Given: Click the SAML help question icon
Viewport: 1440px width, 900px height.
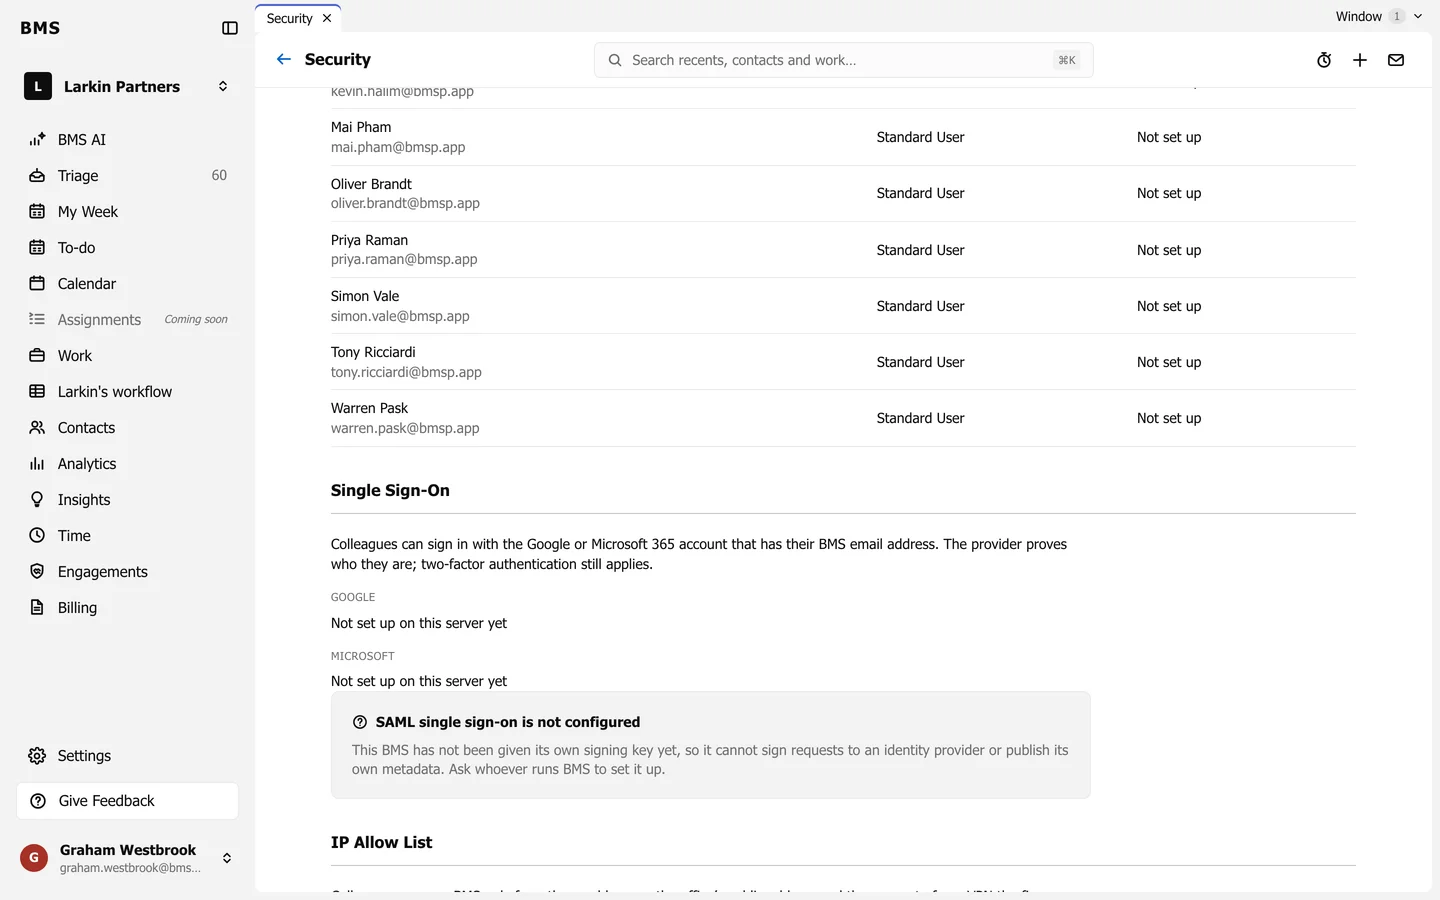Looking at the screenshot, I should click(360, 722).
